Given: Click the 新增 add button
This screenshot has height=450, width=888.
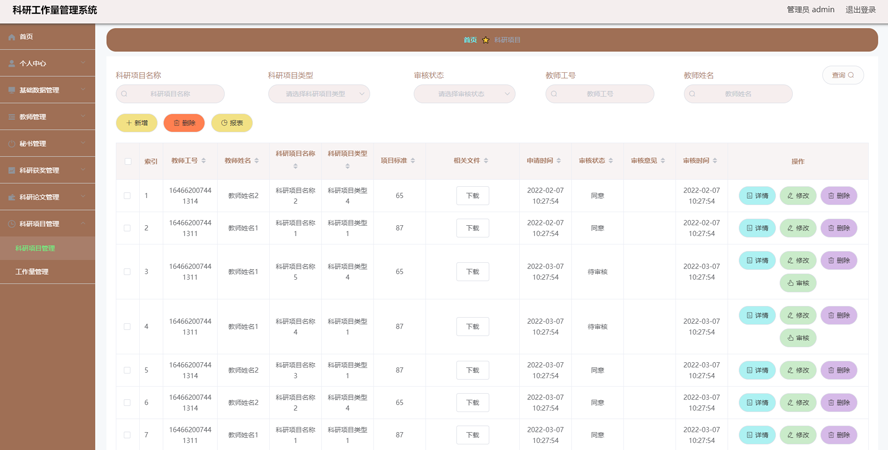Looking at the screenshot, I should click(136, 123).
